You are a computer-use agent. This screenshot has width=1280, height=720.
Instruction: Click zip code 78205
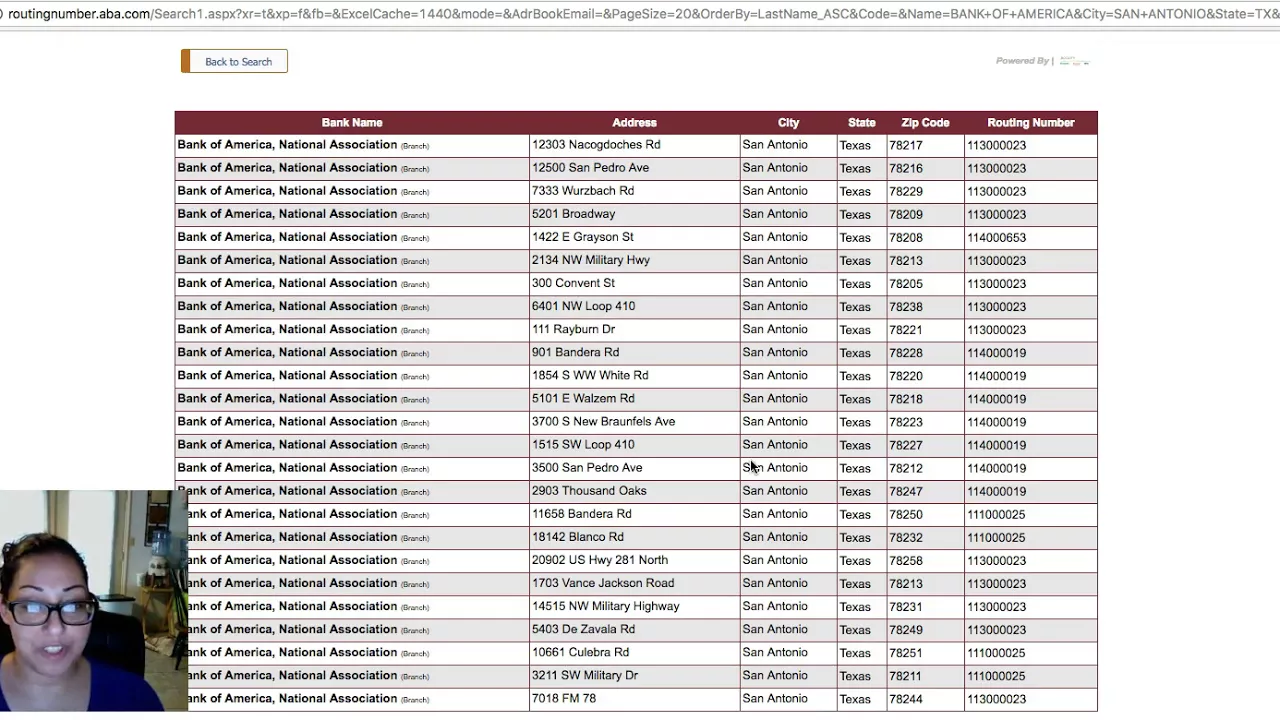click(906, 284)
